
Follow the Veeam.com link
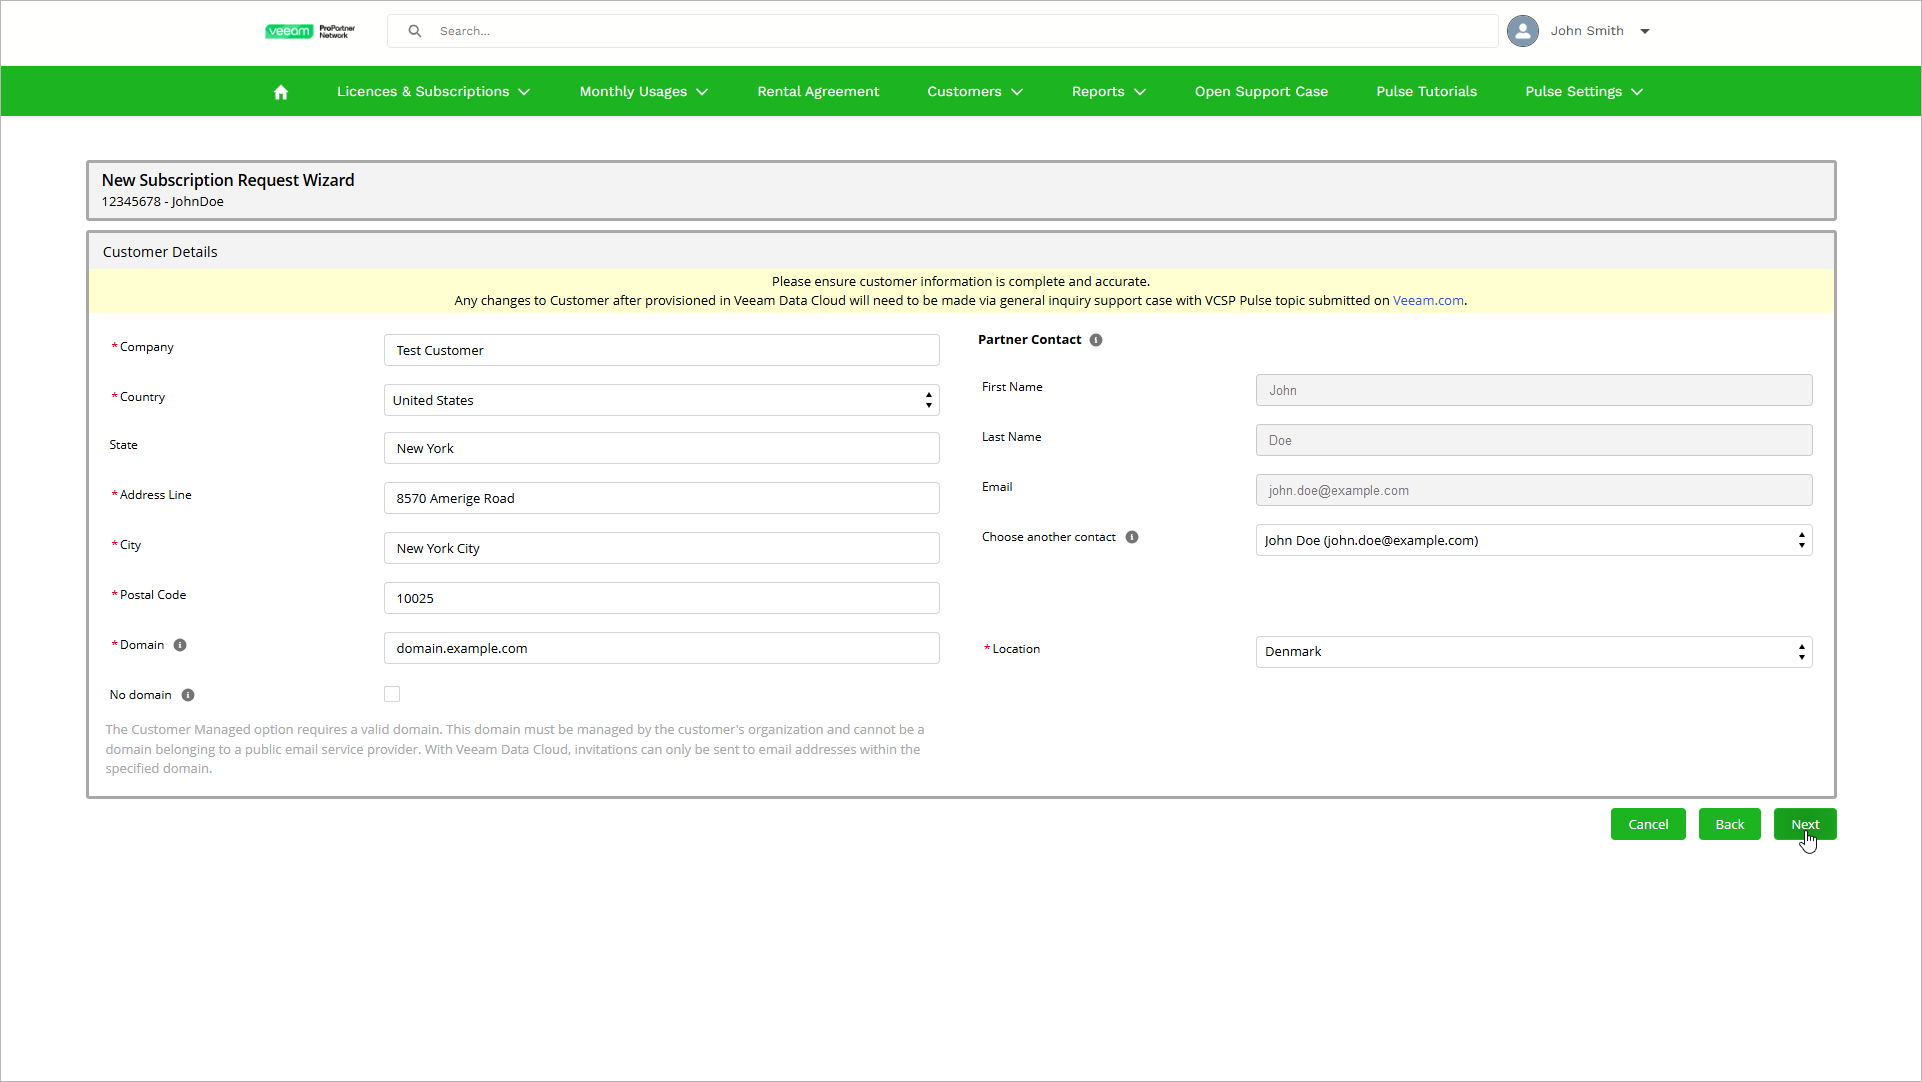(x=1427, y=300)
